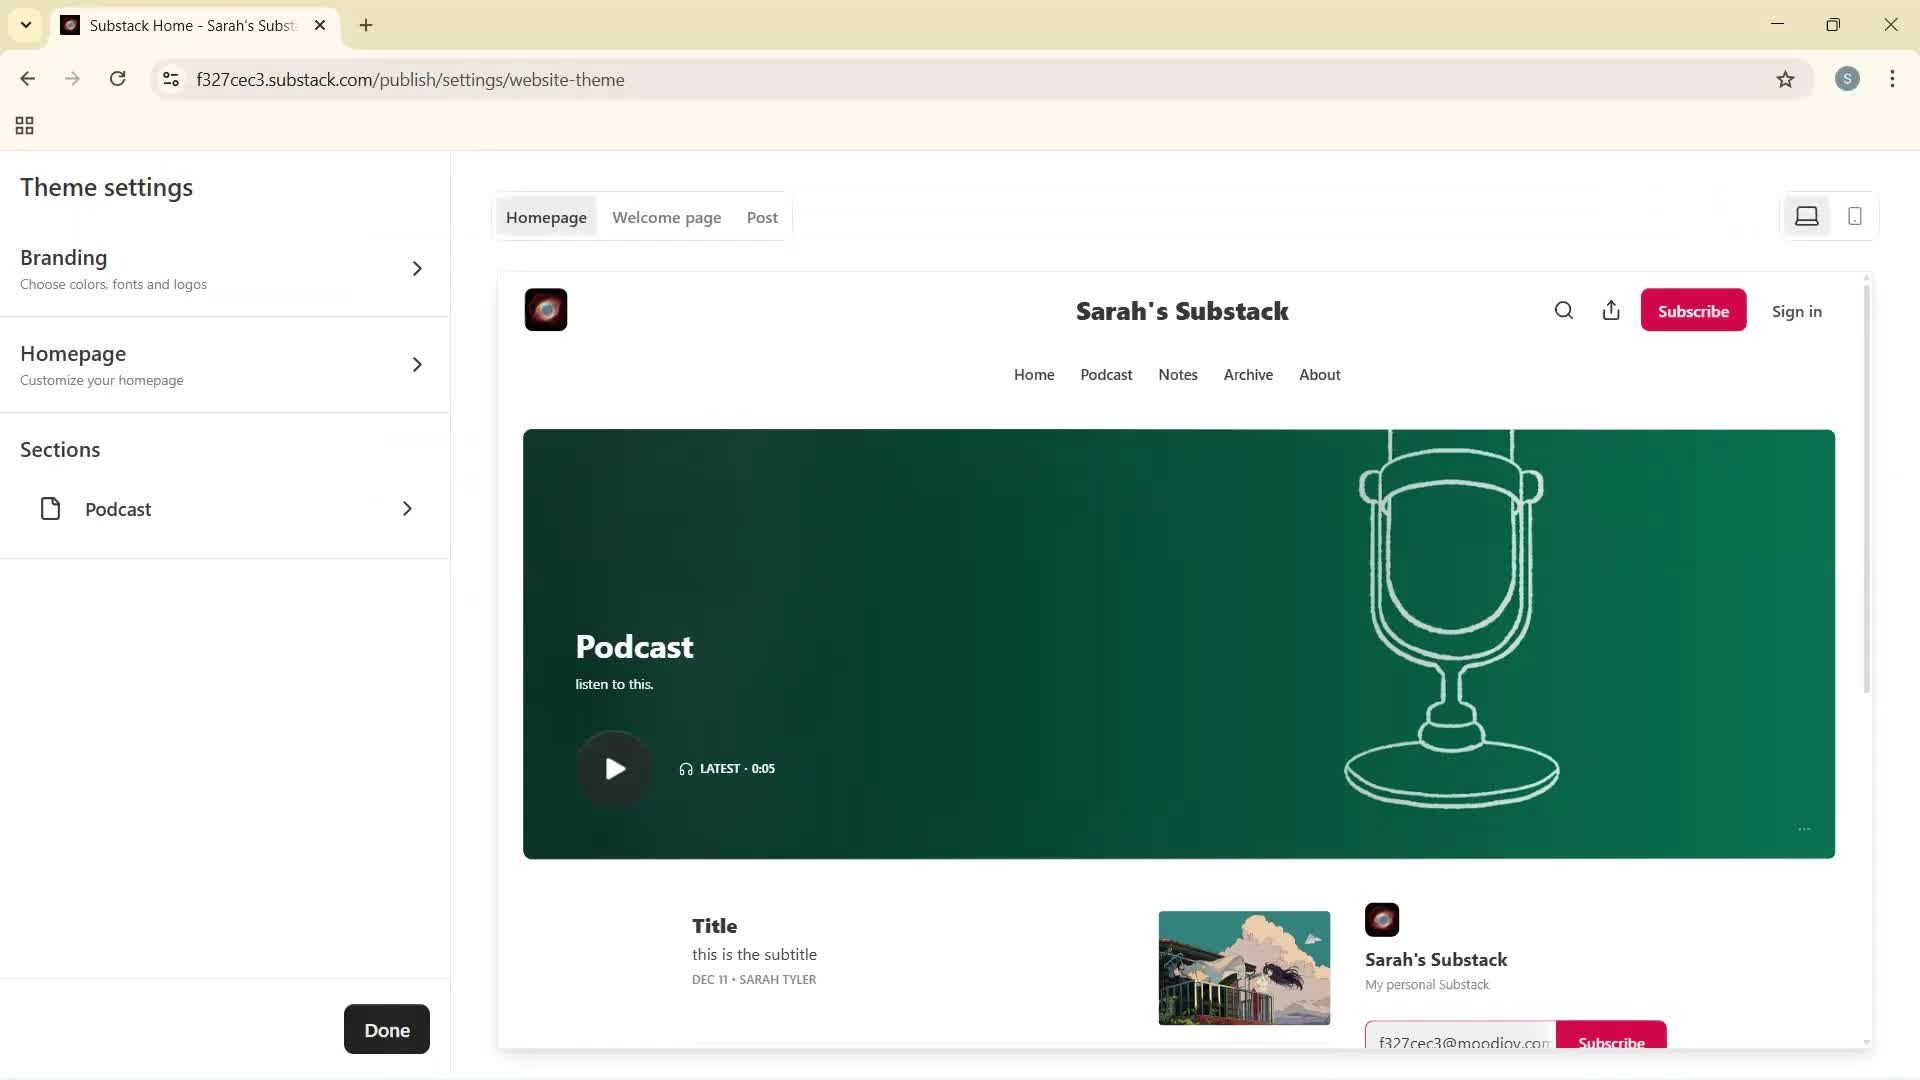Screen dimensions: 1920x1080
Task: Switch preview to mobile view
Action: click(x=1855, y=215)
